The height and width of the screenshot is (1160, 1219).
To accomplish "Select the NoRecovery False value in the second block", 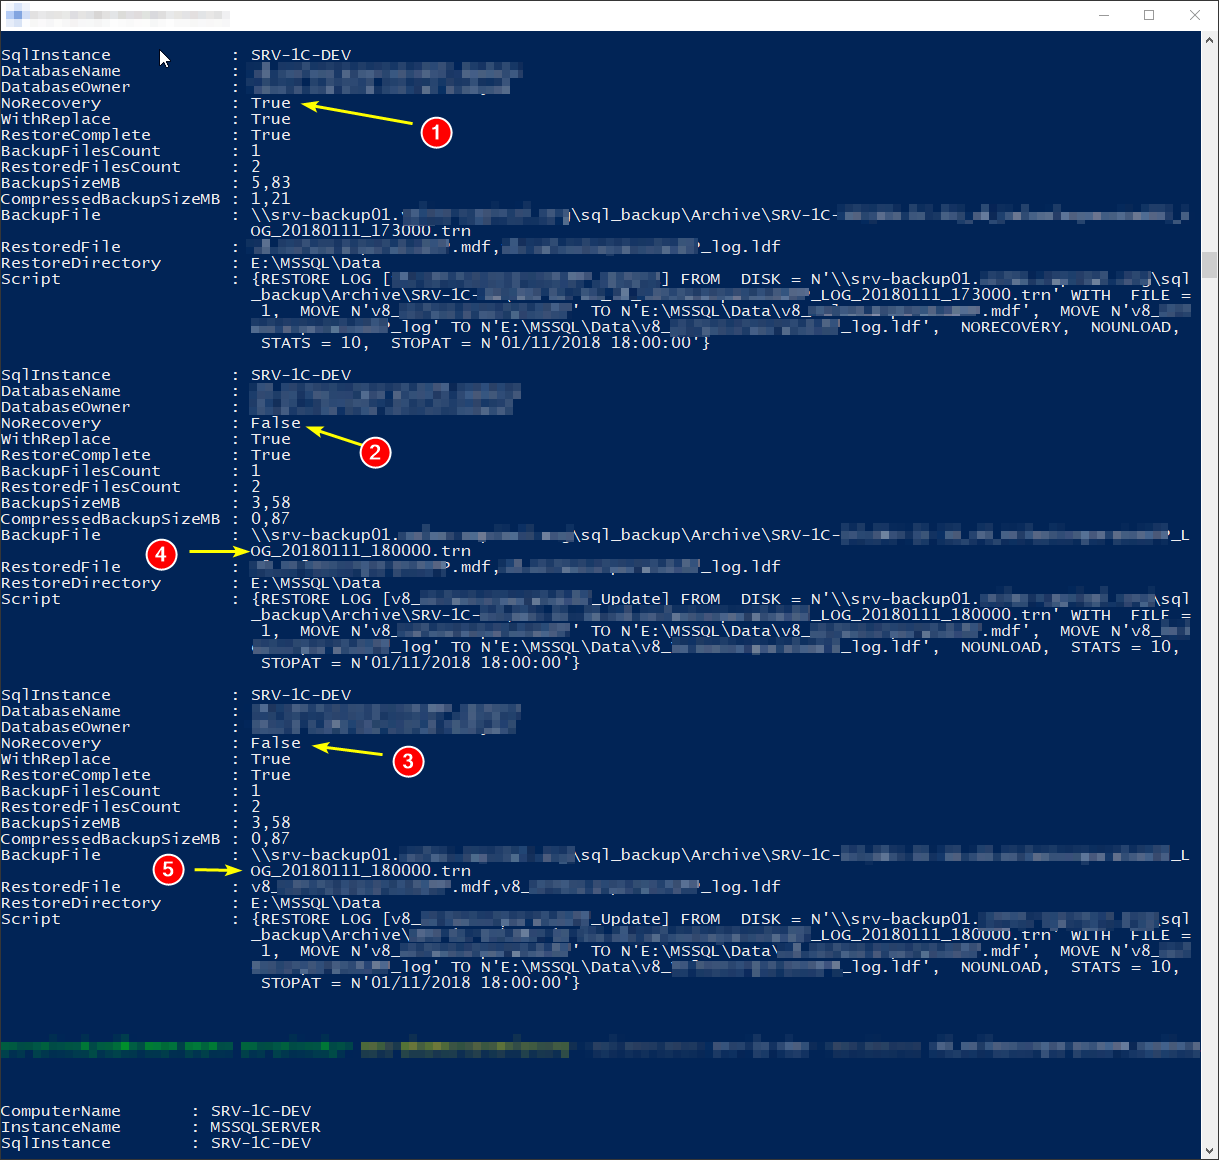I will (275, 422).
